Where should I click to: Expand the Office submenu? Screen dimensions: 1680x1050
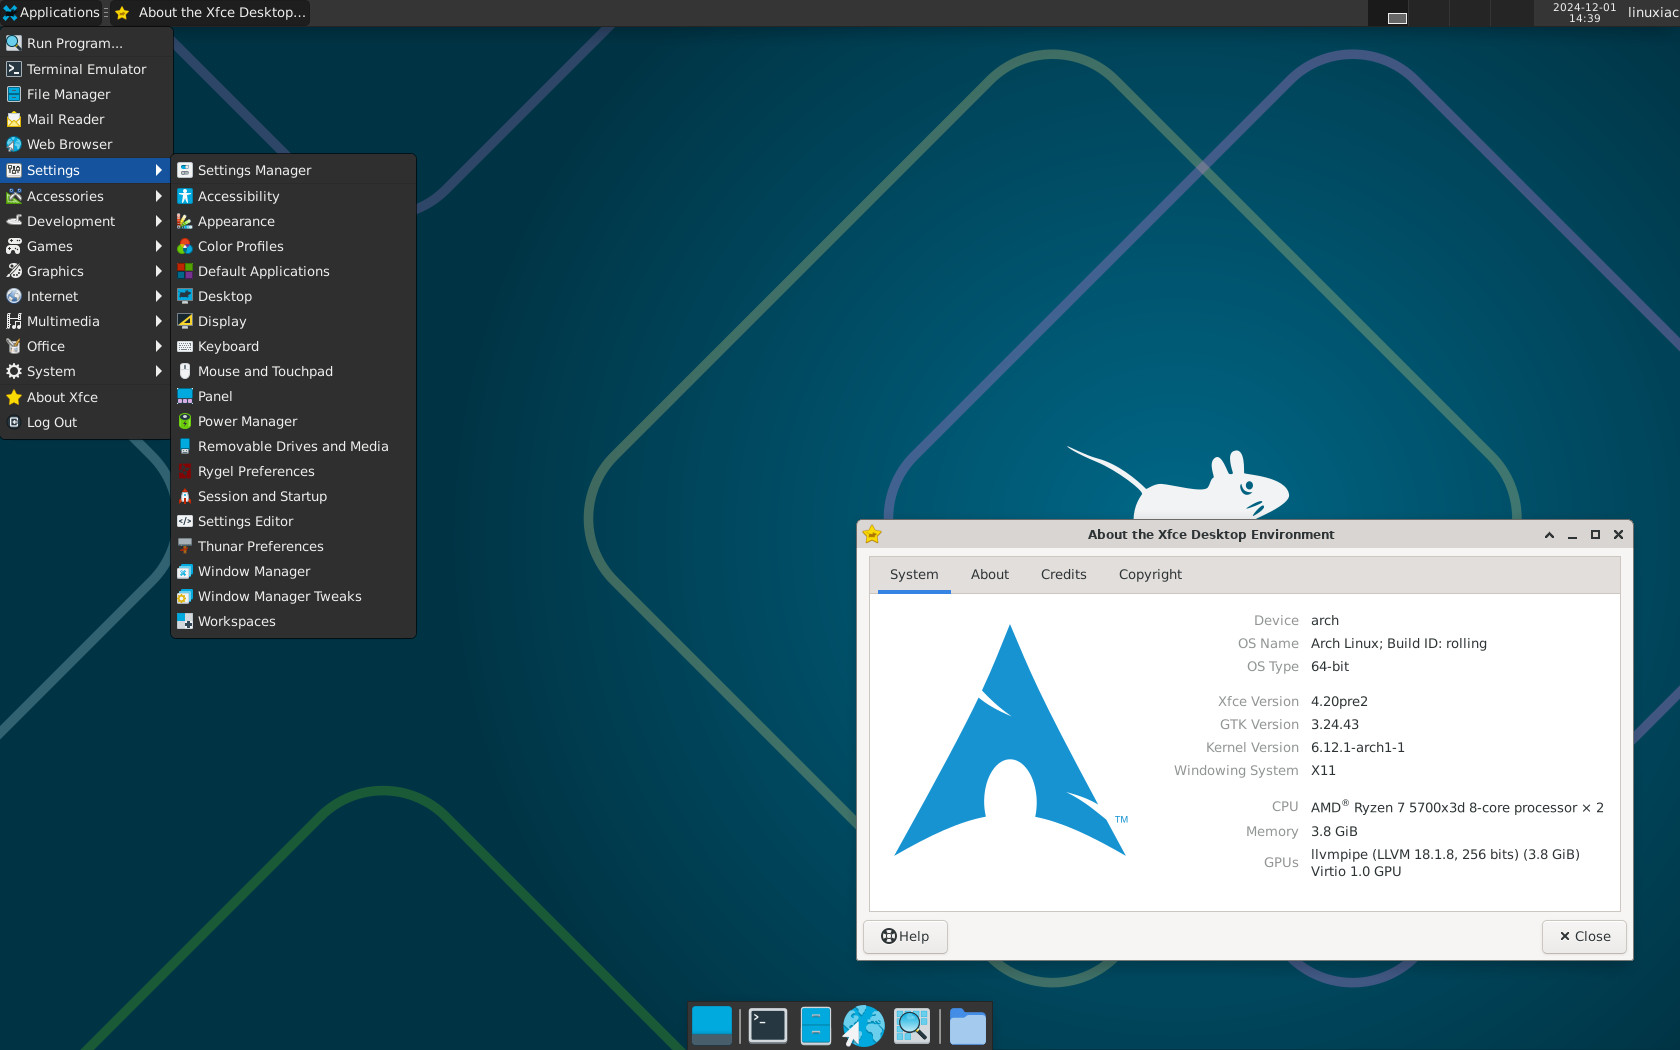[86, 346]
